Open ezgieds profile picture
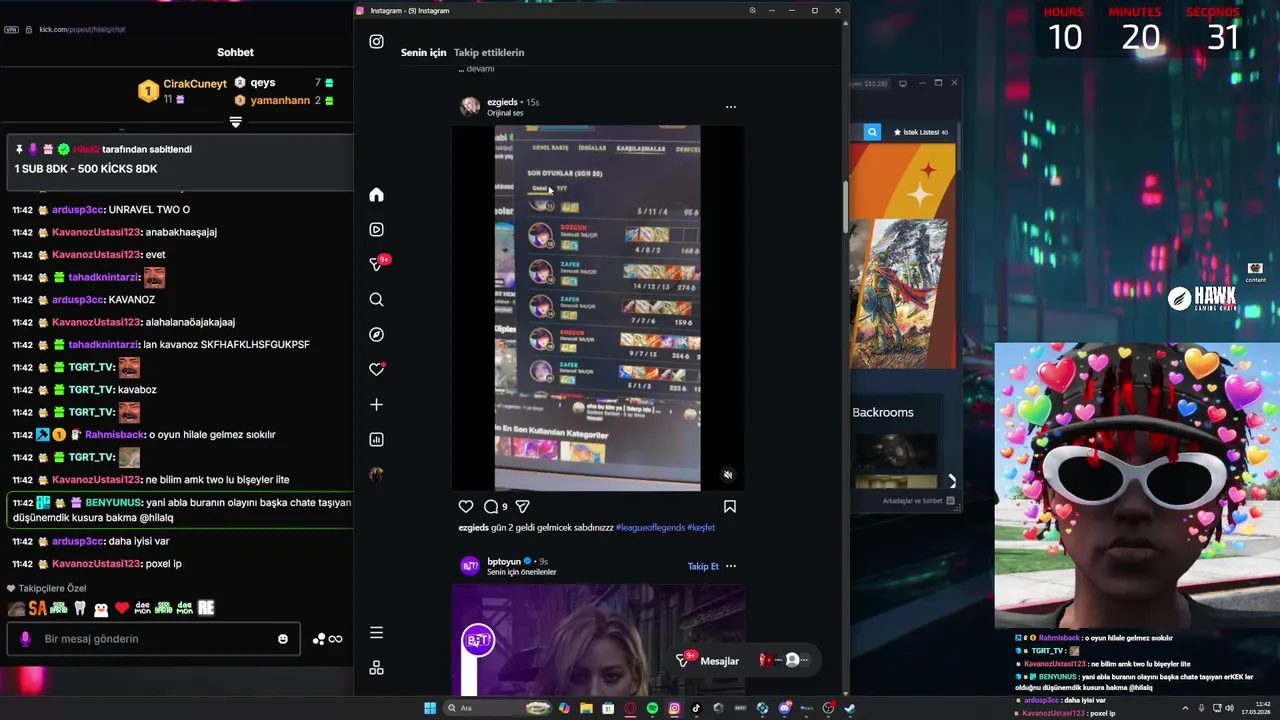 point(469,107)
